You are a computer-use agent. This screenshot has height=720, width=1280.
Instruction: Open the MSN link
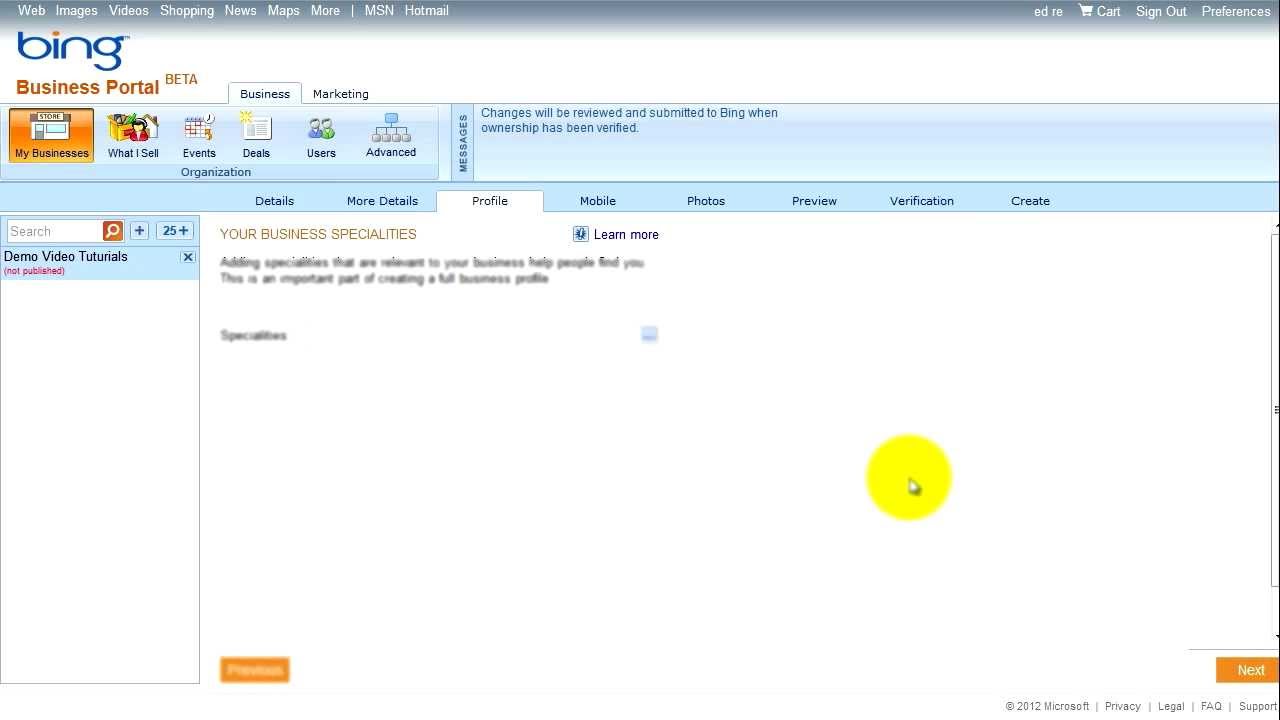point(379,11)
